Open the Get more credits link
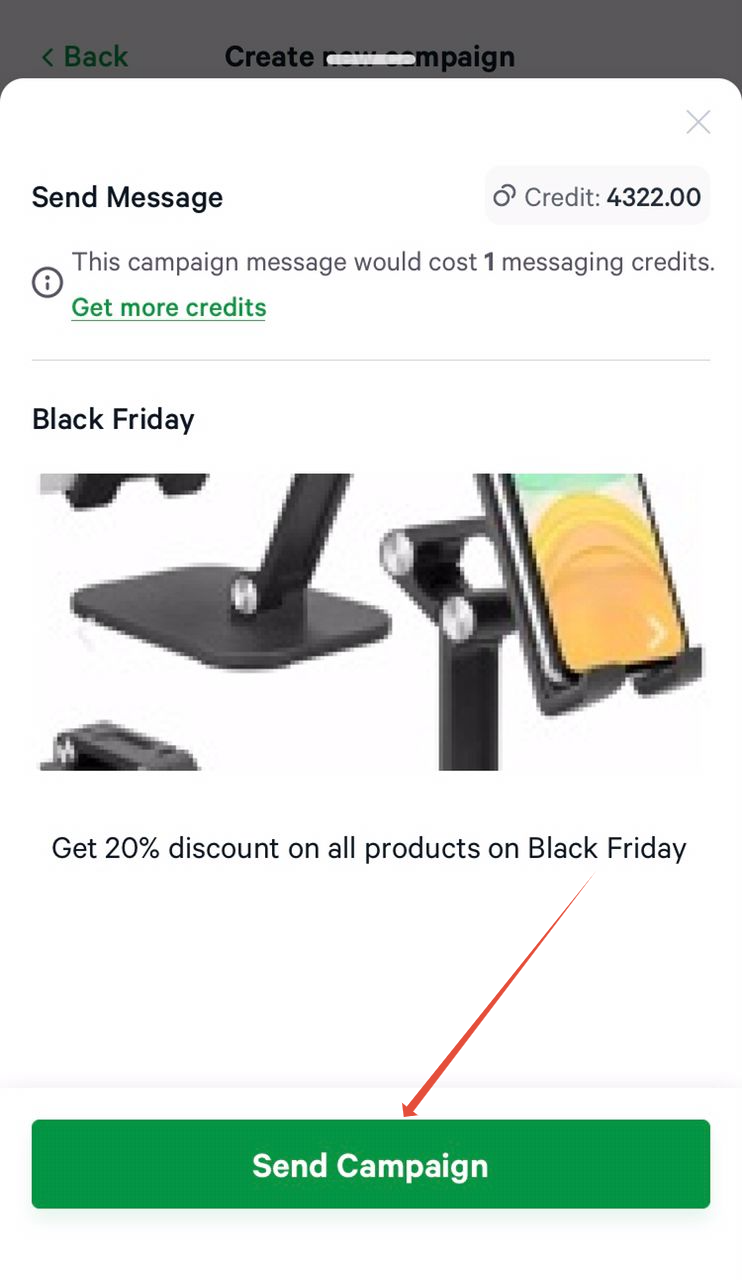Image resolution: width=742 pixels, height=1280 pixels. [x=169, y=307]
